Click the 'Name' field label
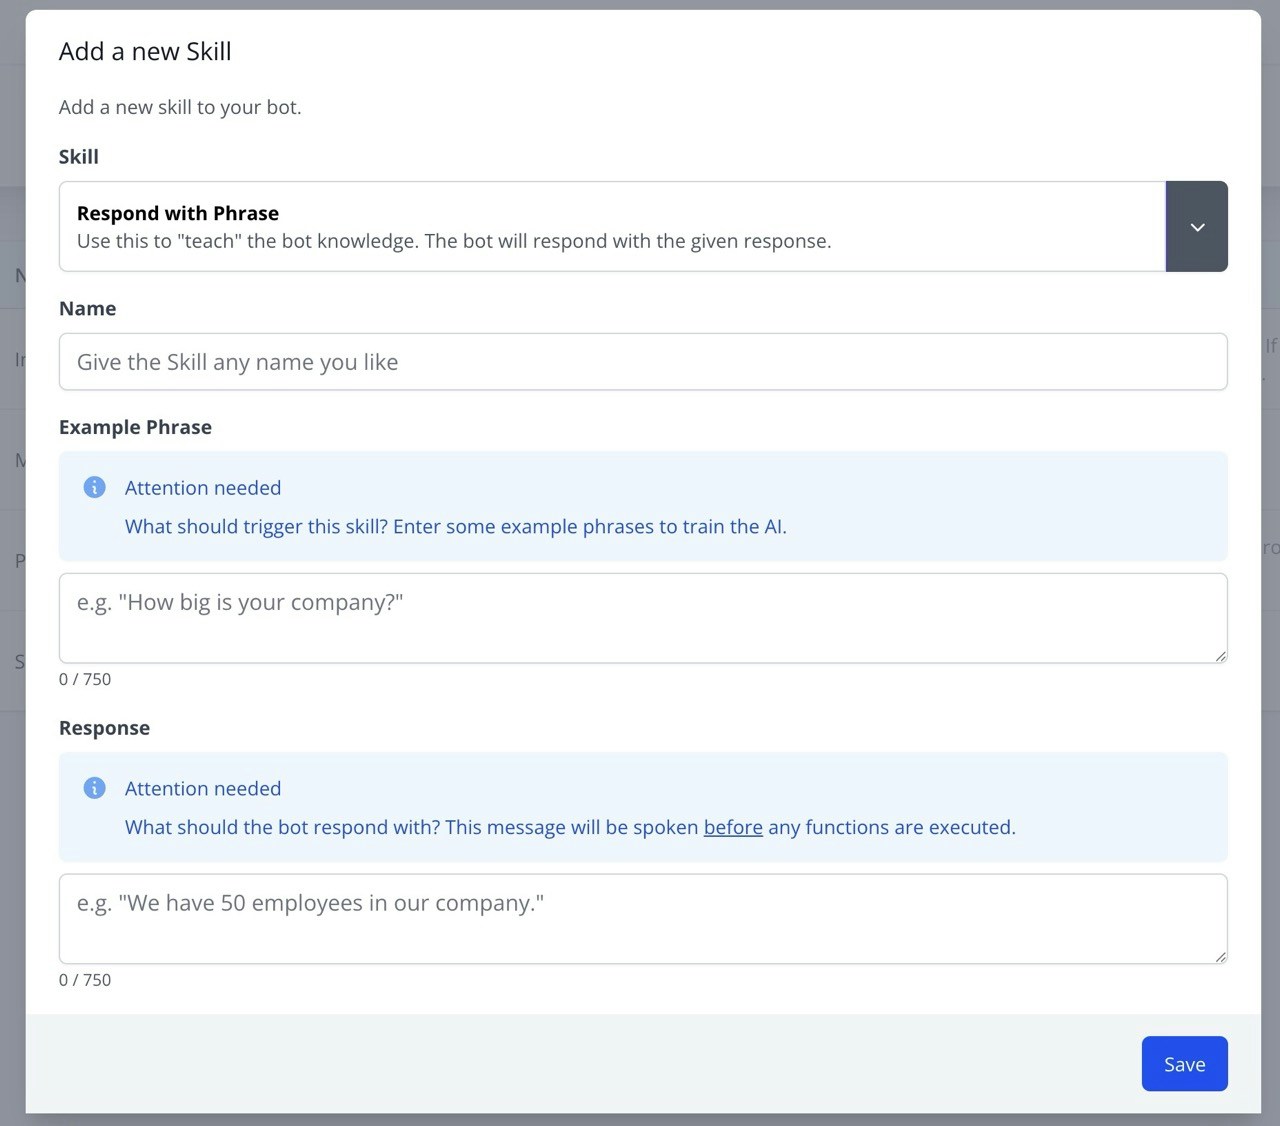The width and height of the screenshot is (1280, 1126). tap(87, 308)
